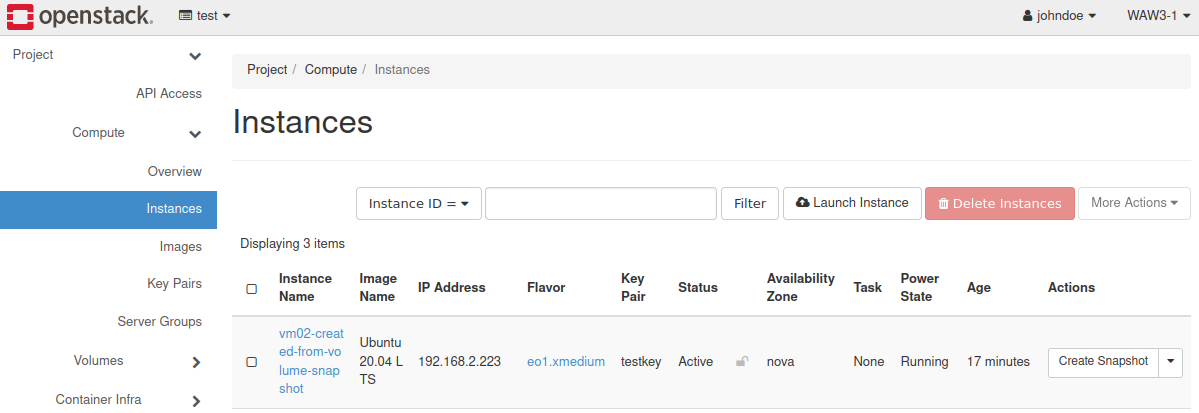Click the lock icon next to Active status
The height and width of the screenshot is (413, 1199).
click(742, 362)
